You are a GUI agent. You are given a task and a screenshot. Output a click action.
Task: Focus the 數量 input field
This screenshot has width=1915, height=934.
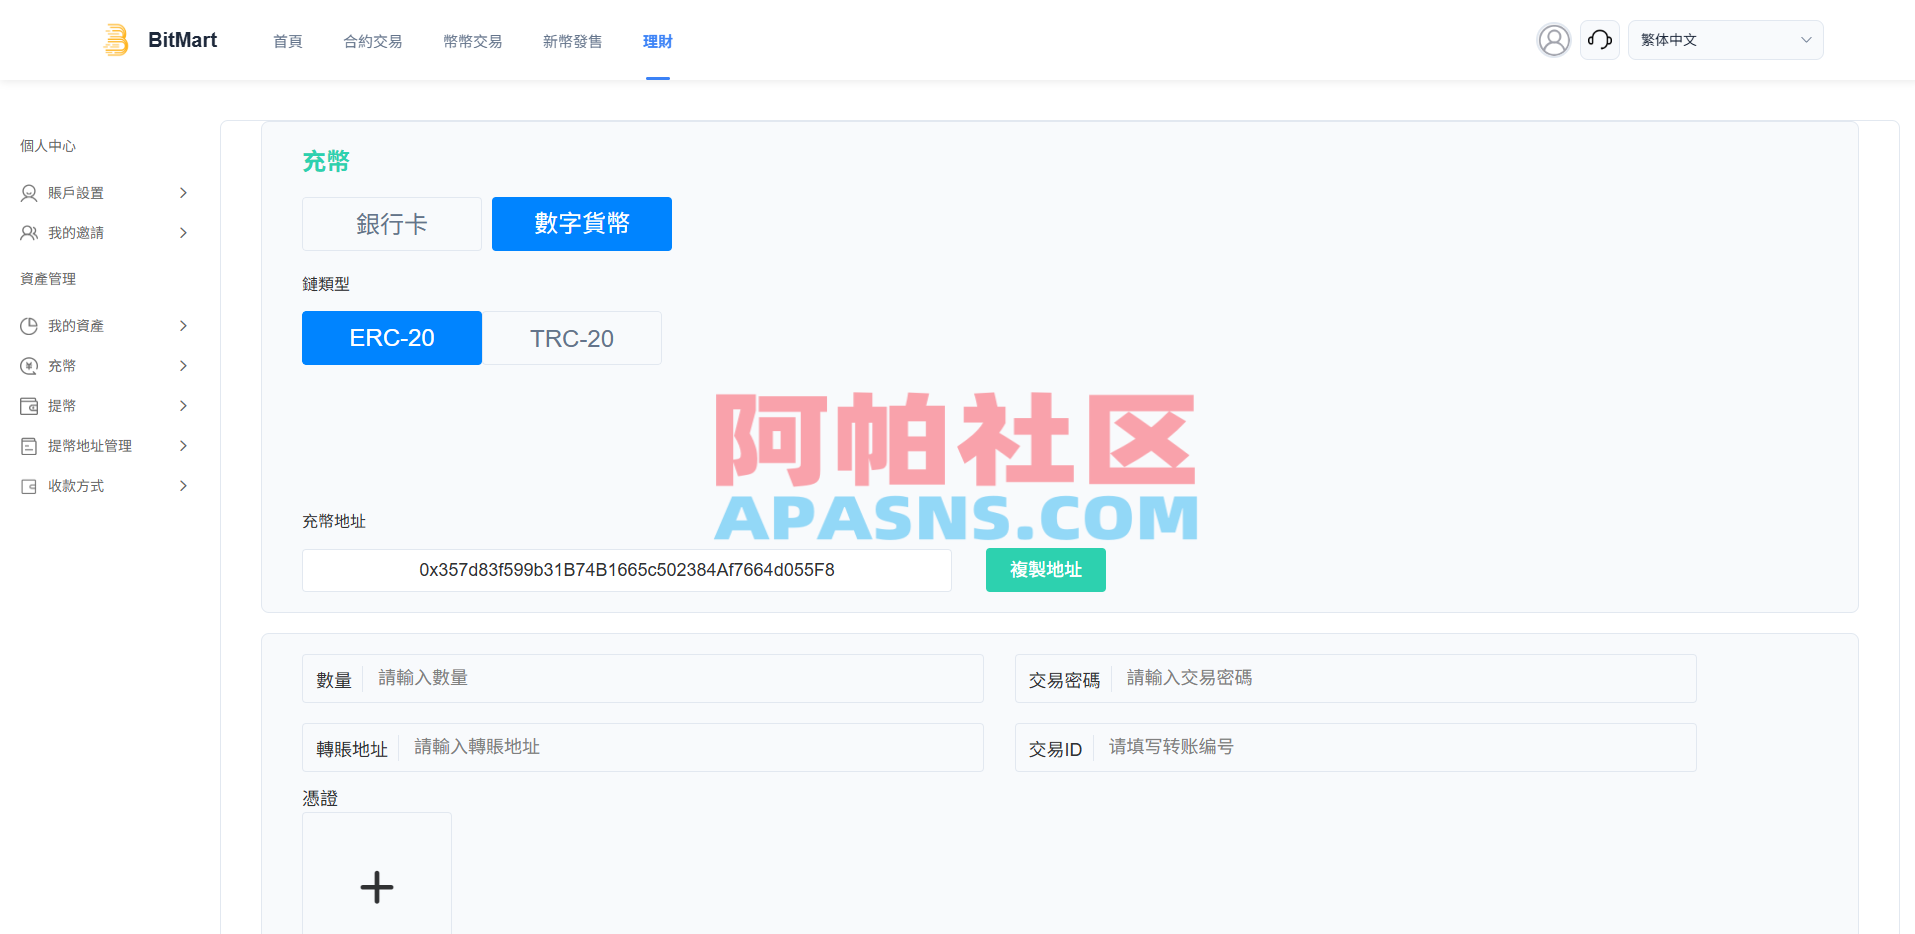tap(643, 678)
